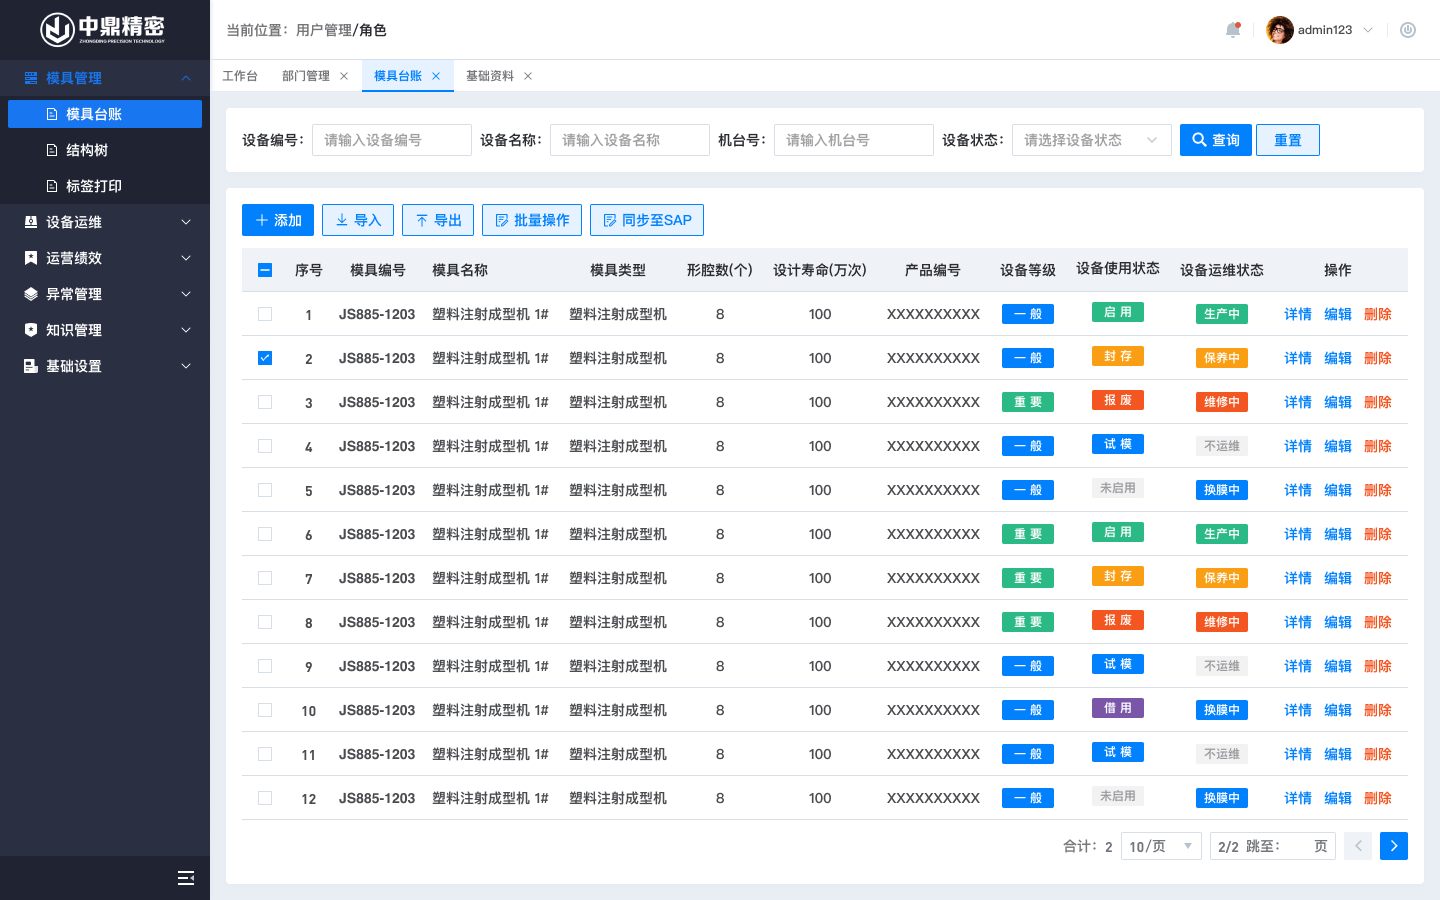Click the power logout icon
The image size is (1440, 900).
1408,30
